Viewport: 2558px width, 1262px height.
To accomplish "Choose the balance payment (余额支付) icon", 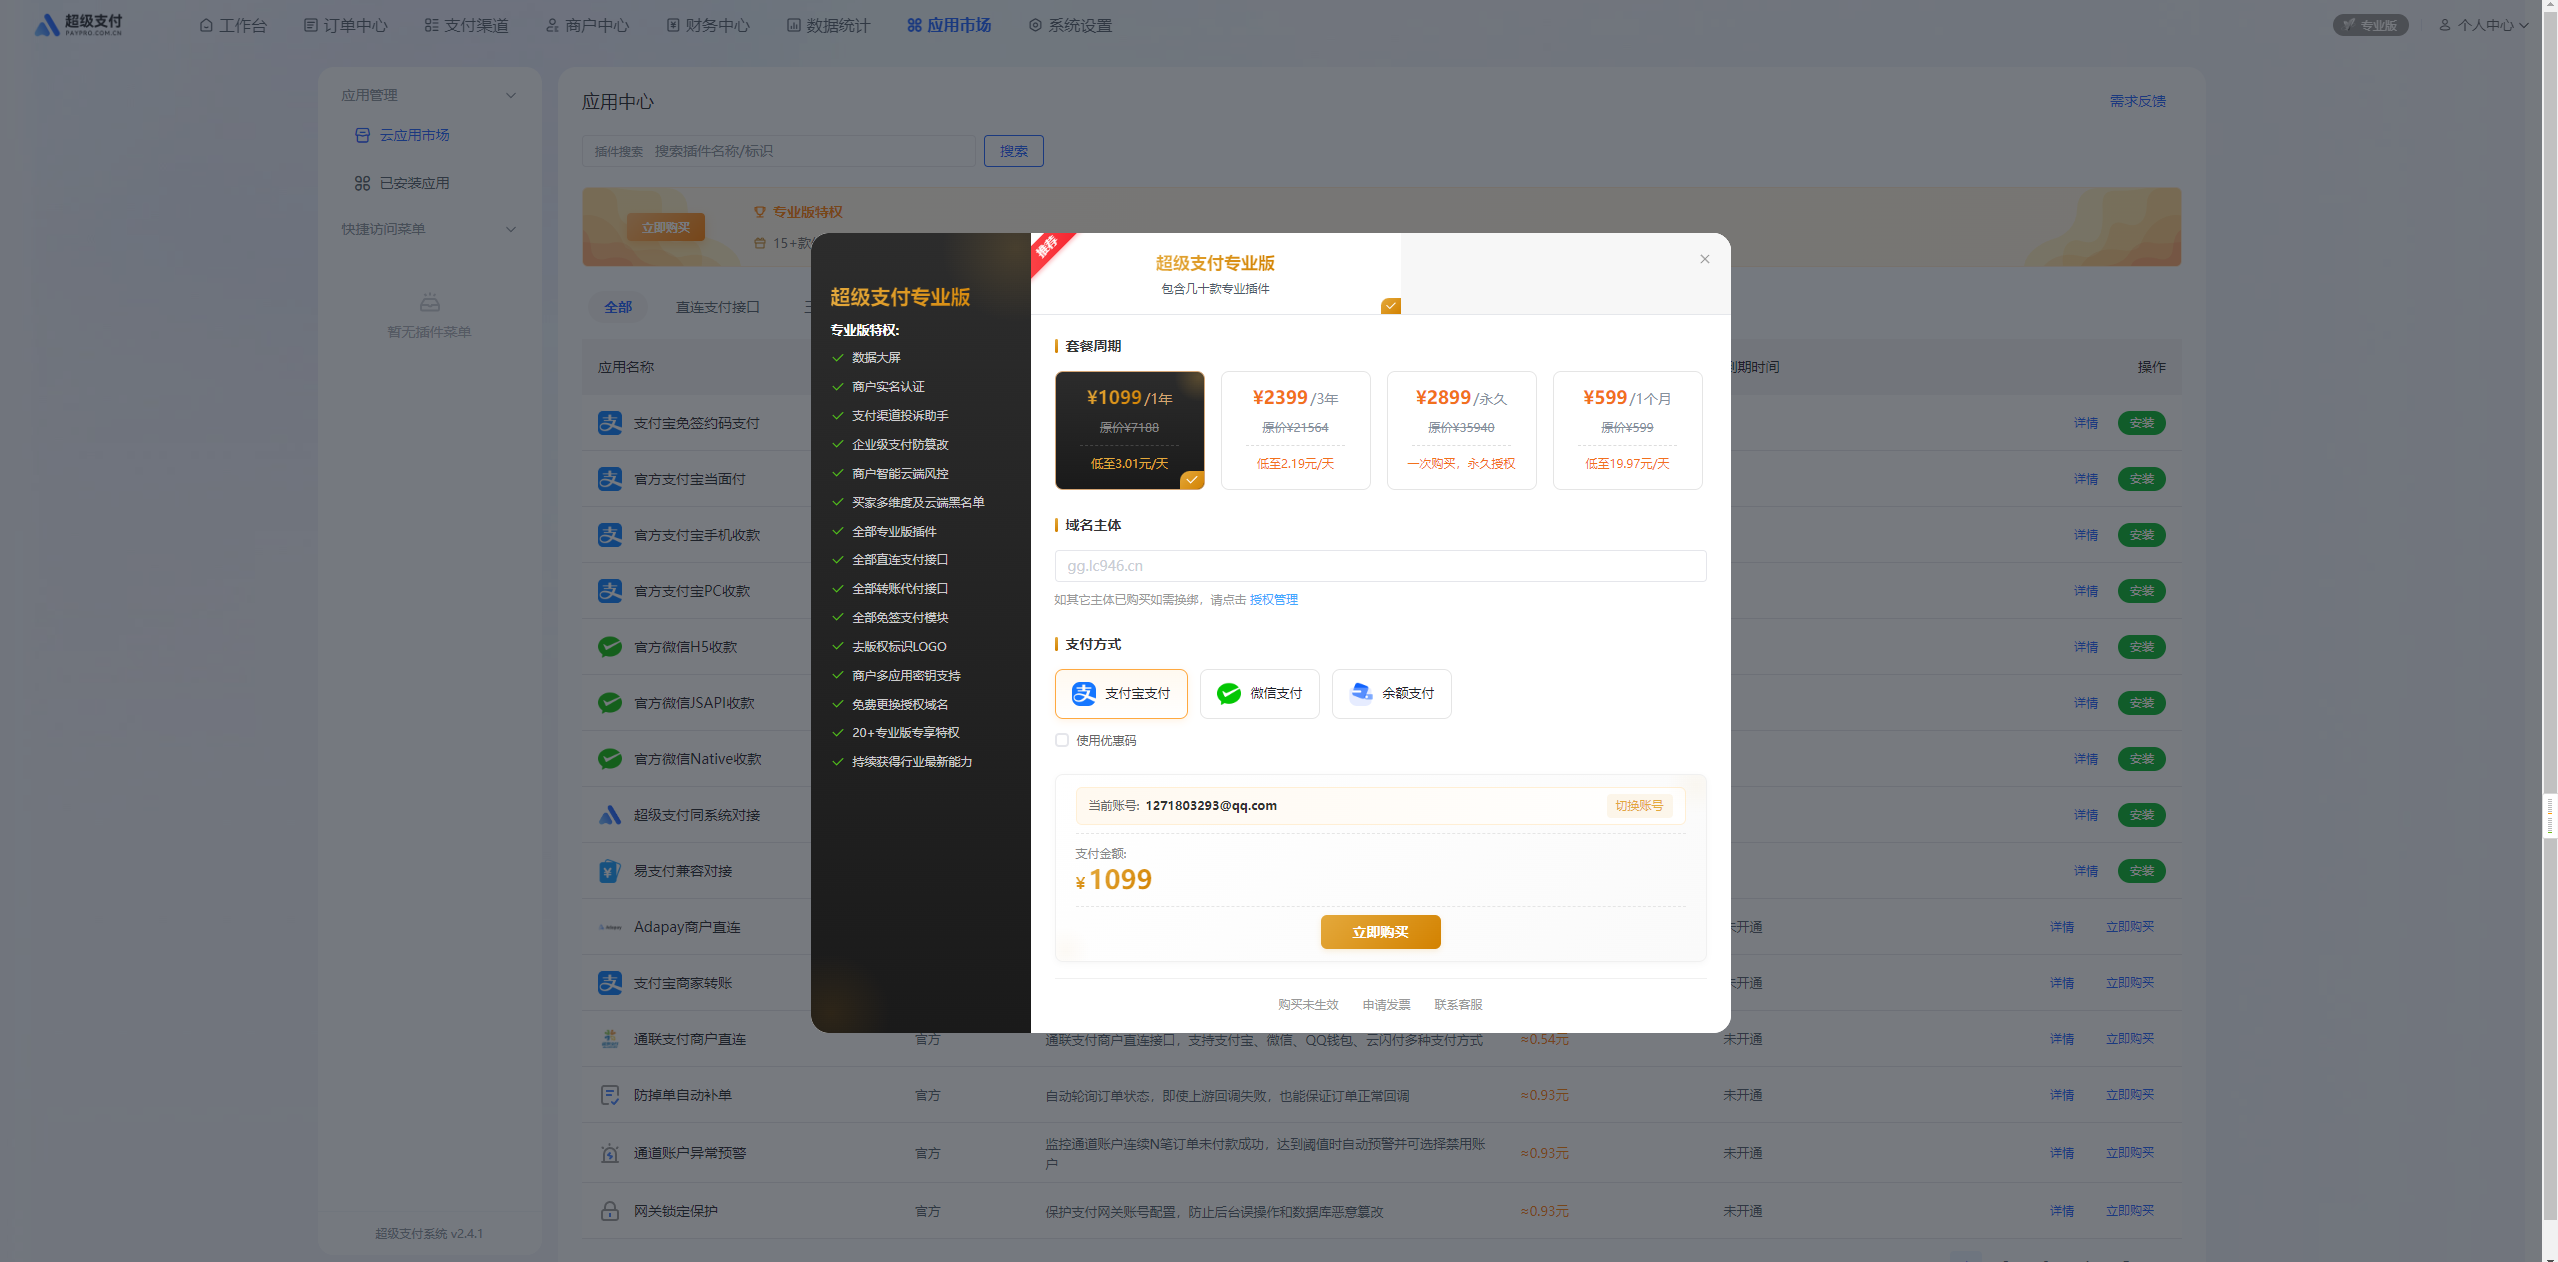I will click(1361, 693).
